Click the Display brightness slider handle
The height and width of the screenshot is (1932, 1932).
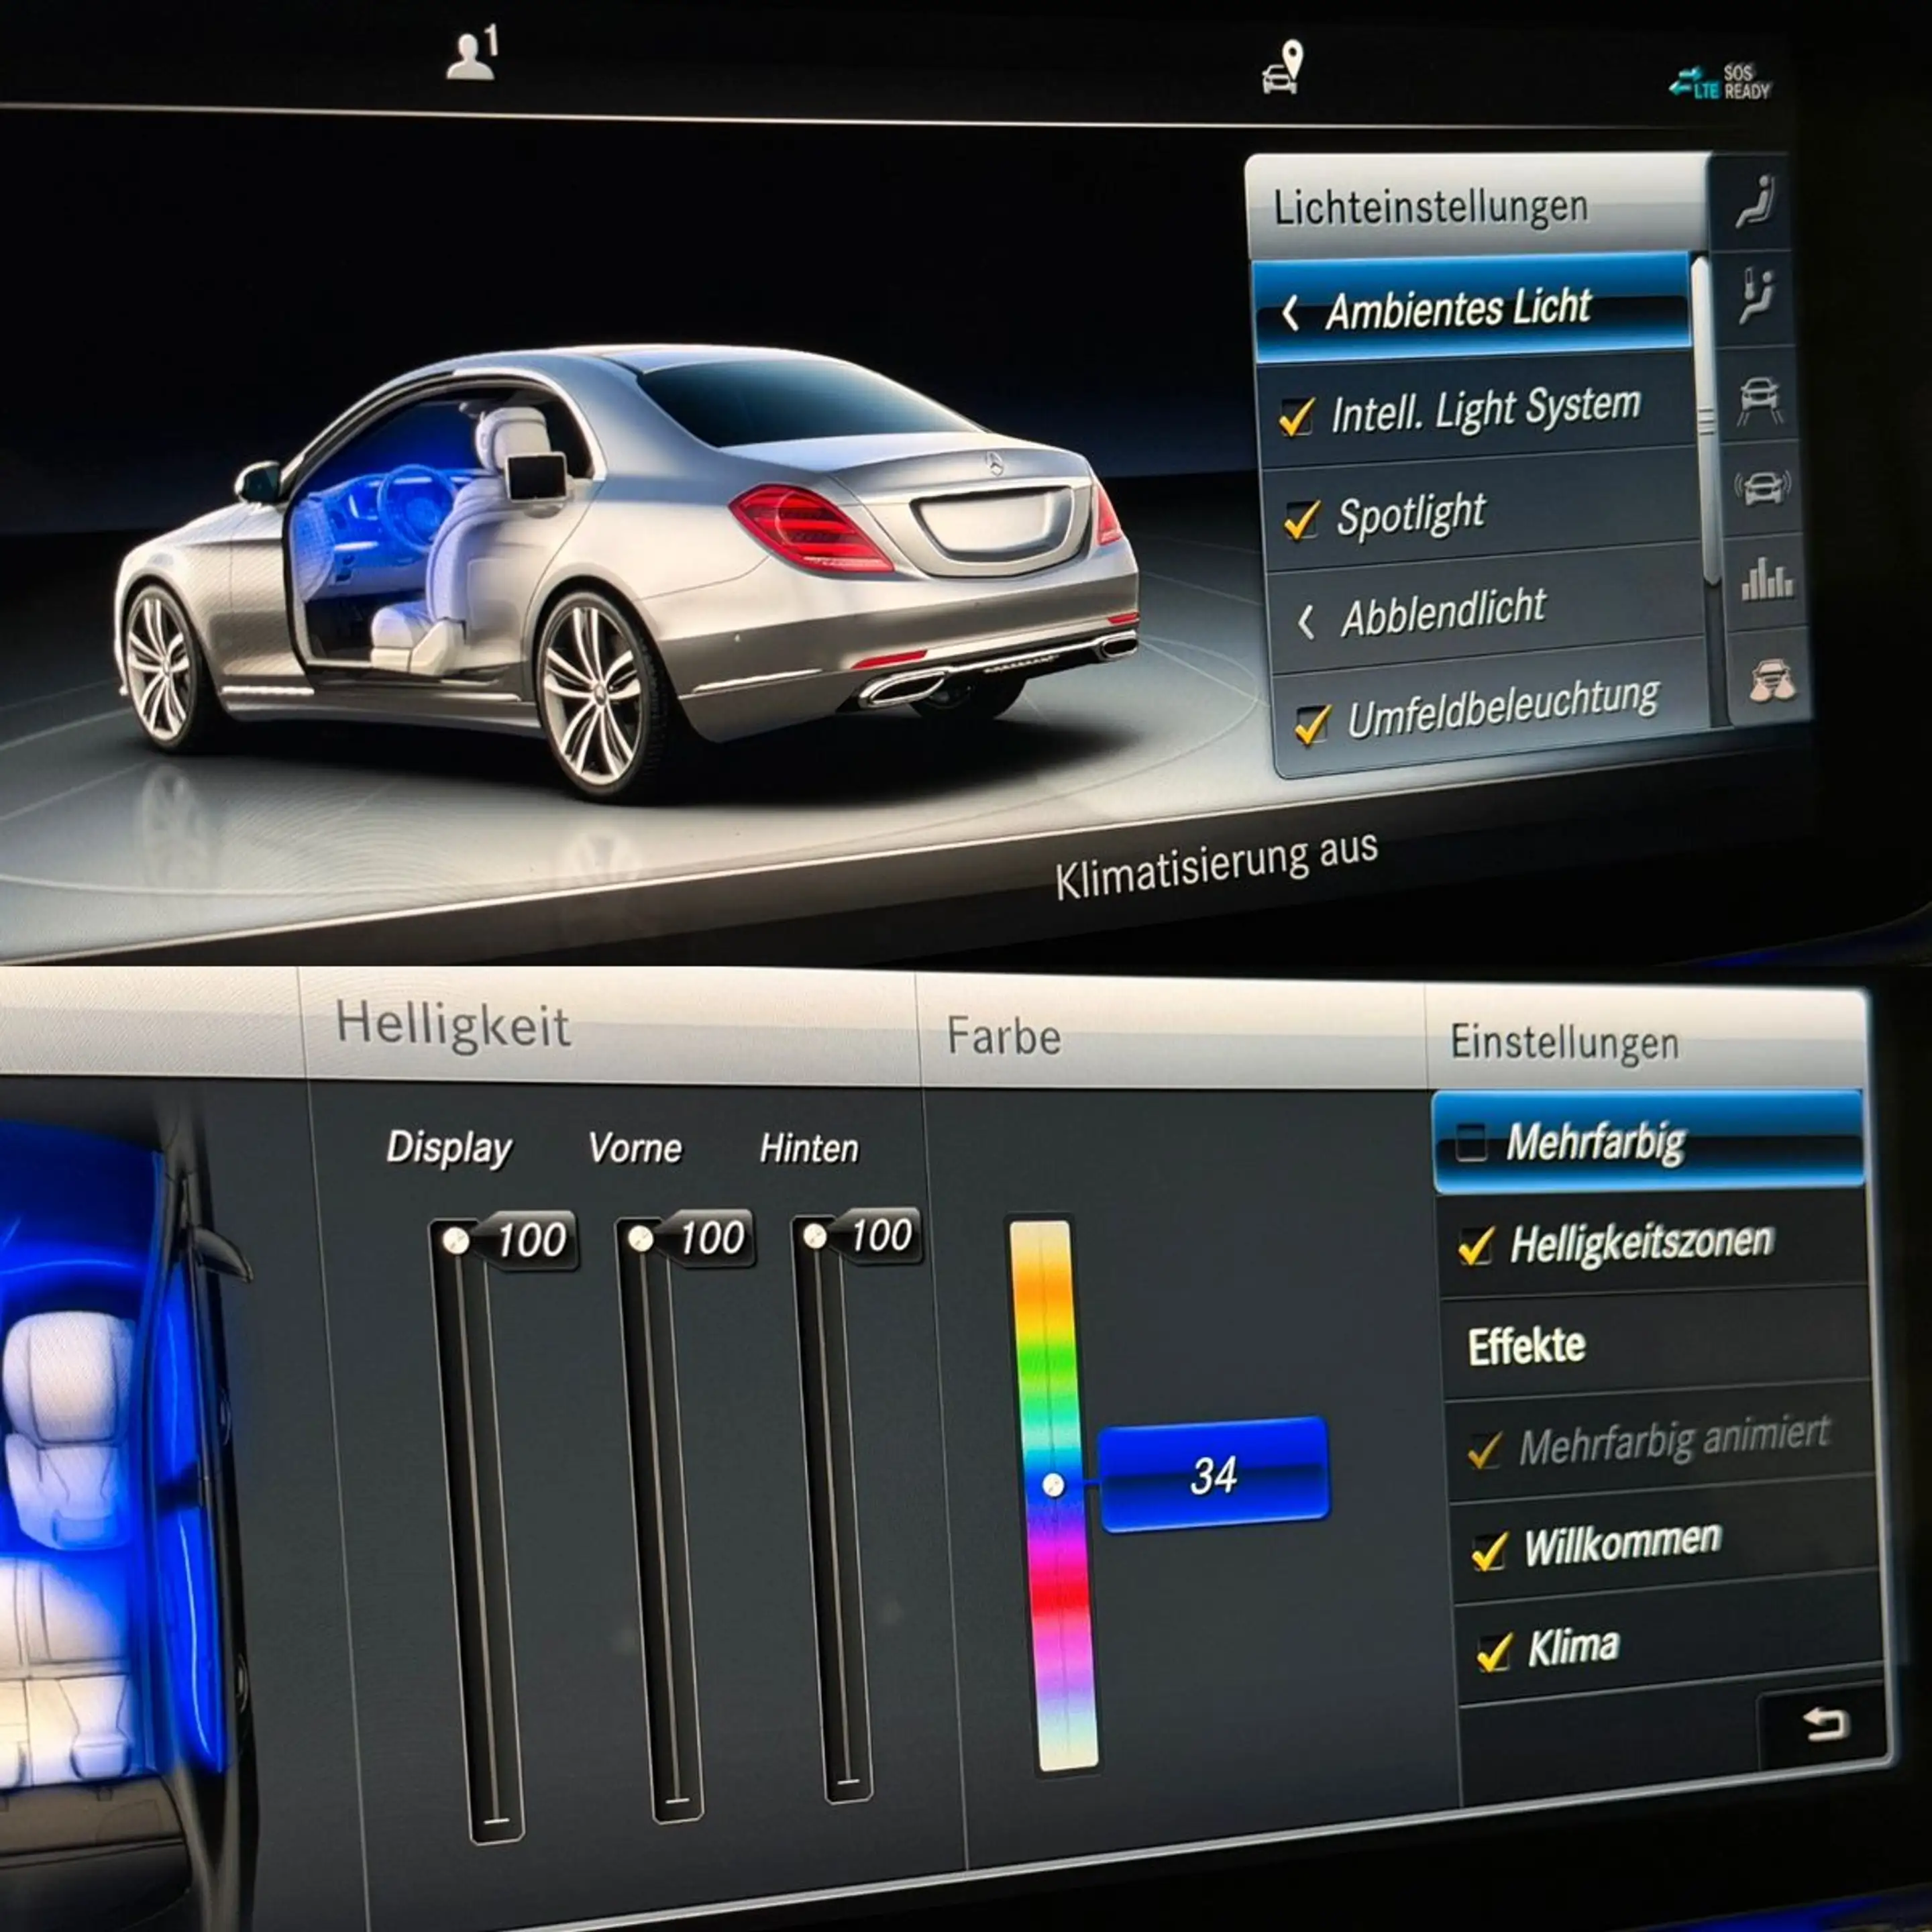(455, 1241)
